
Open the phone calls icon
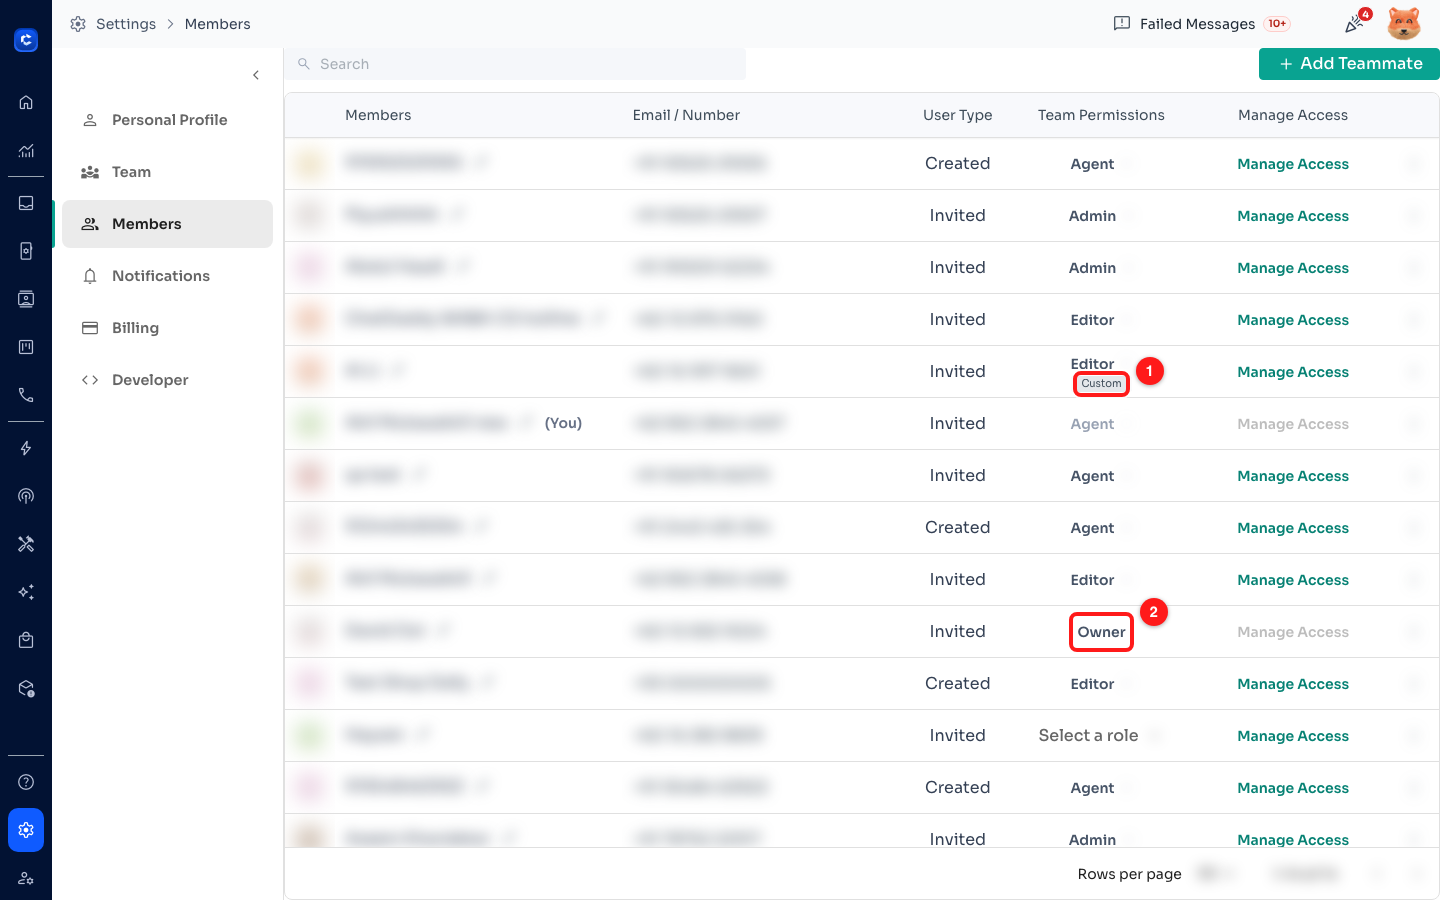tap(26, 395)
